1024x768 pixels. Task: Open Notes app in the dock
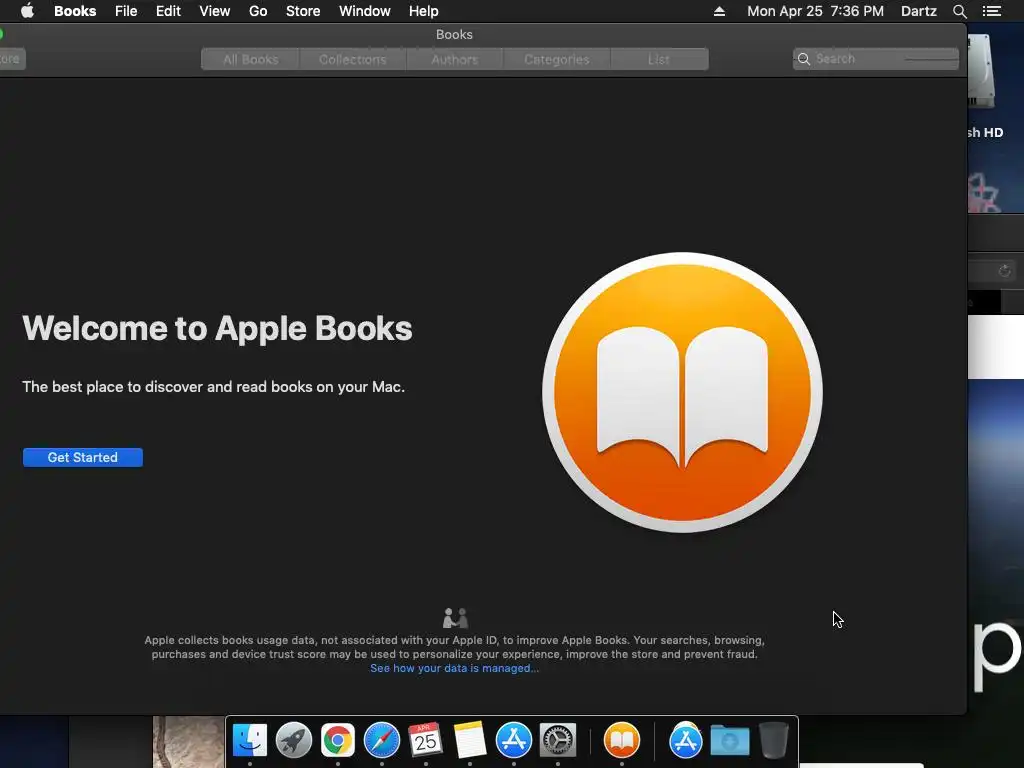pyautogui.click(x=470, y=740)
